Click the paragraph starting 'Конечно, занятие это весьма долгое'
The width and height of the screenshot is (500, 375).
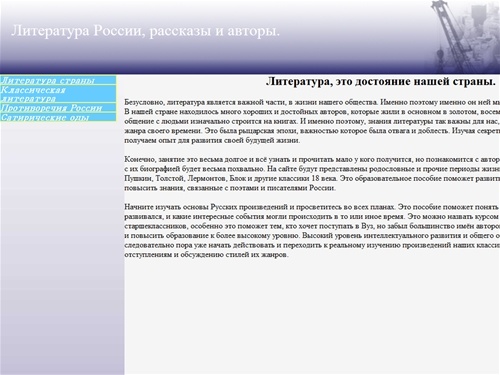point(312,173)
